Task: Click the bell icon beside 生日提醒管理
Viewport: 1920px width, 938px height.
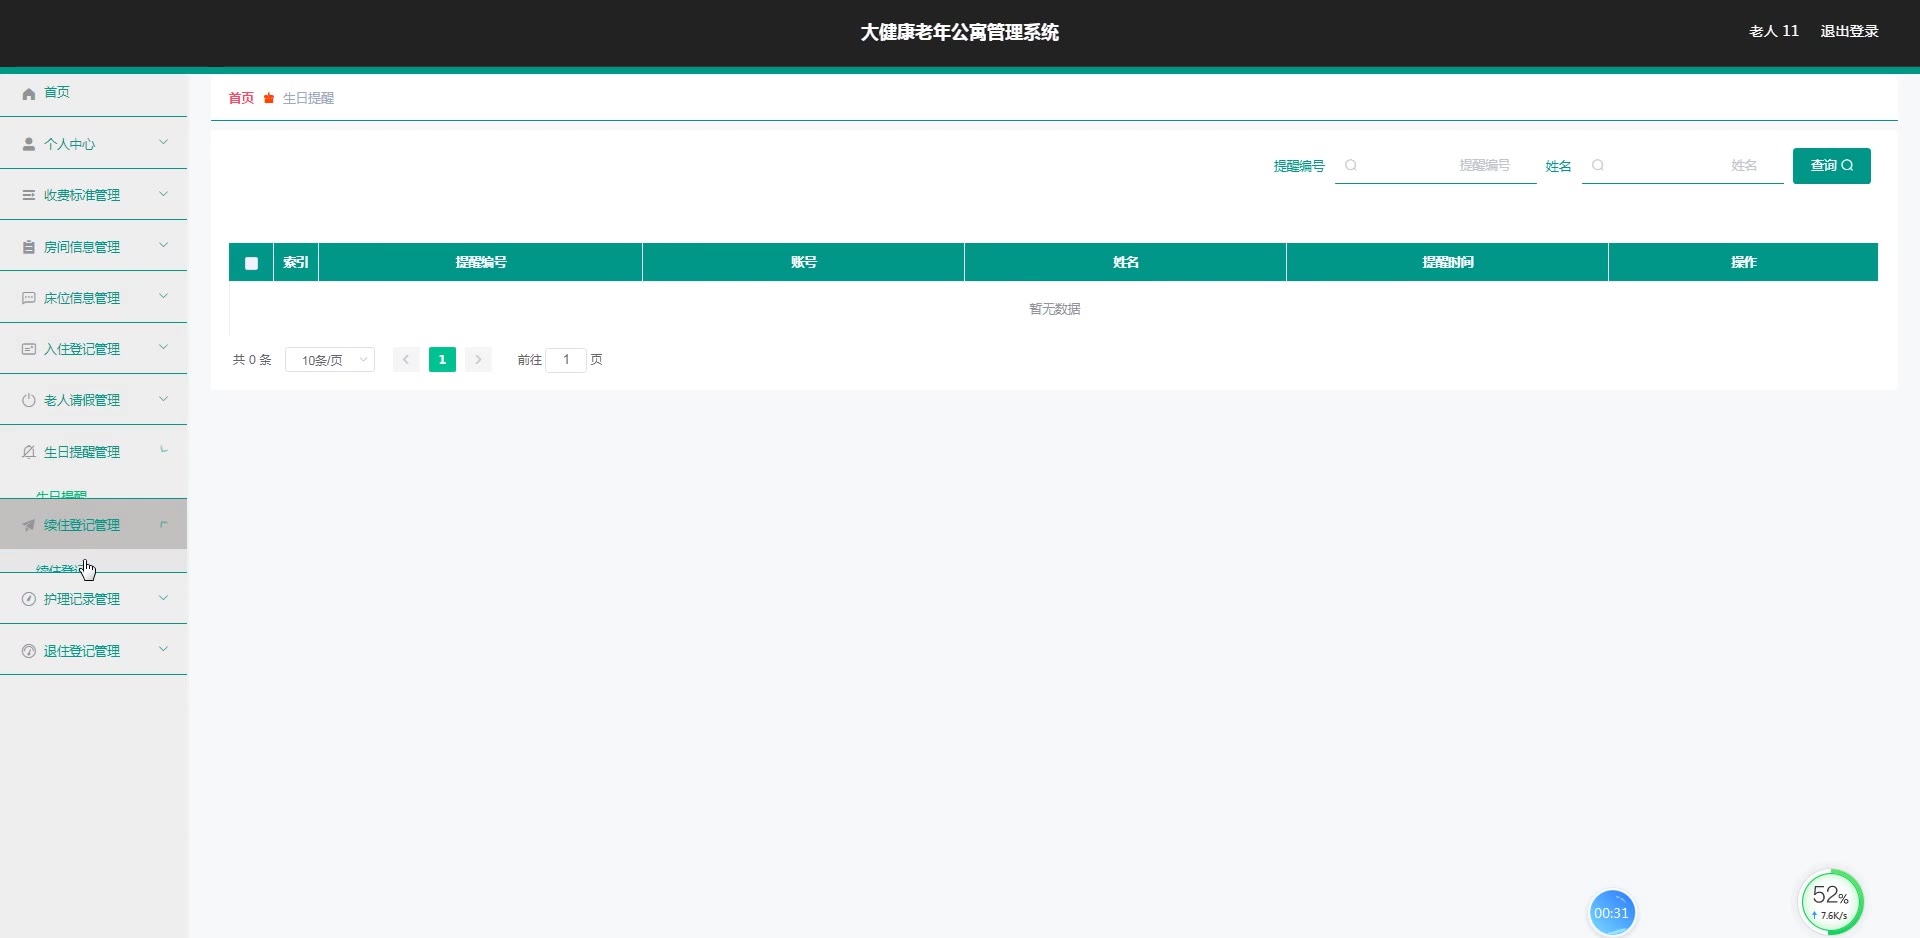Action: 29,452
